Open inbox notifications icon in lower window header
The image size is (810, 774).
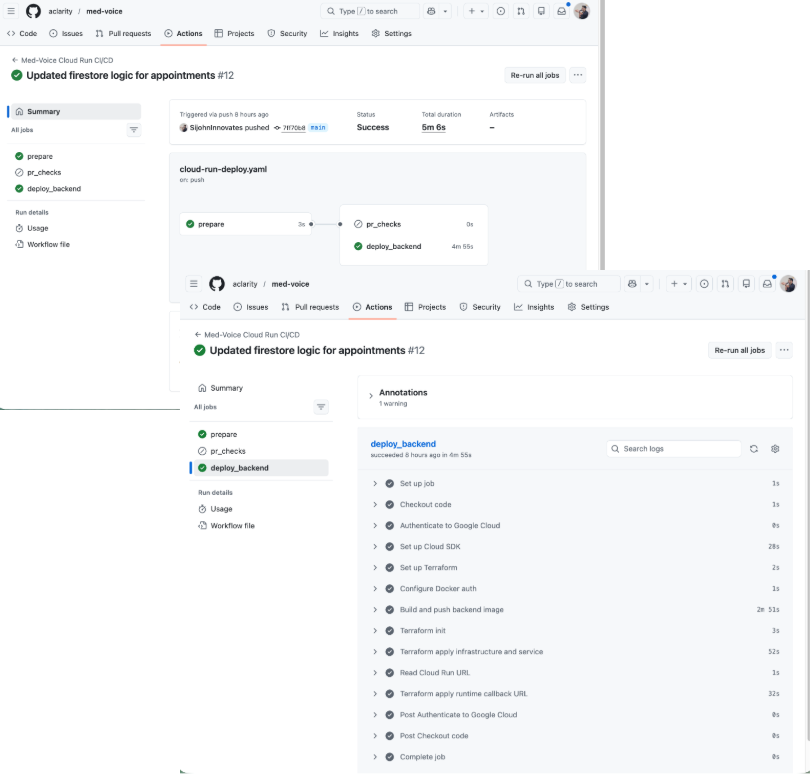tap(768, 284)
